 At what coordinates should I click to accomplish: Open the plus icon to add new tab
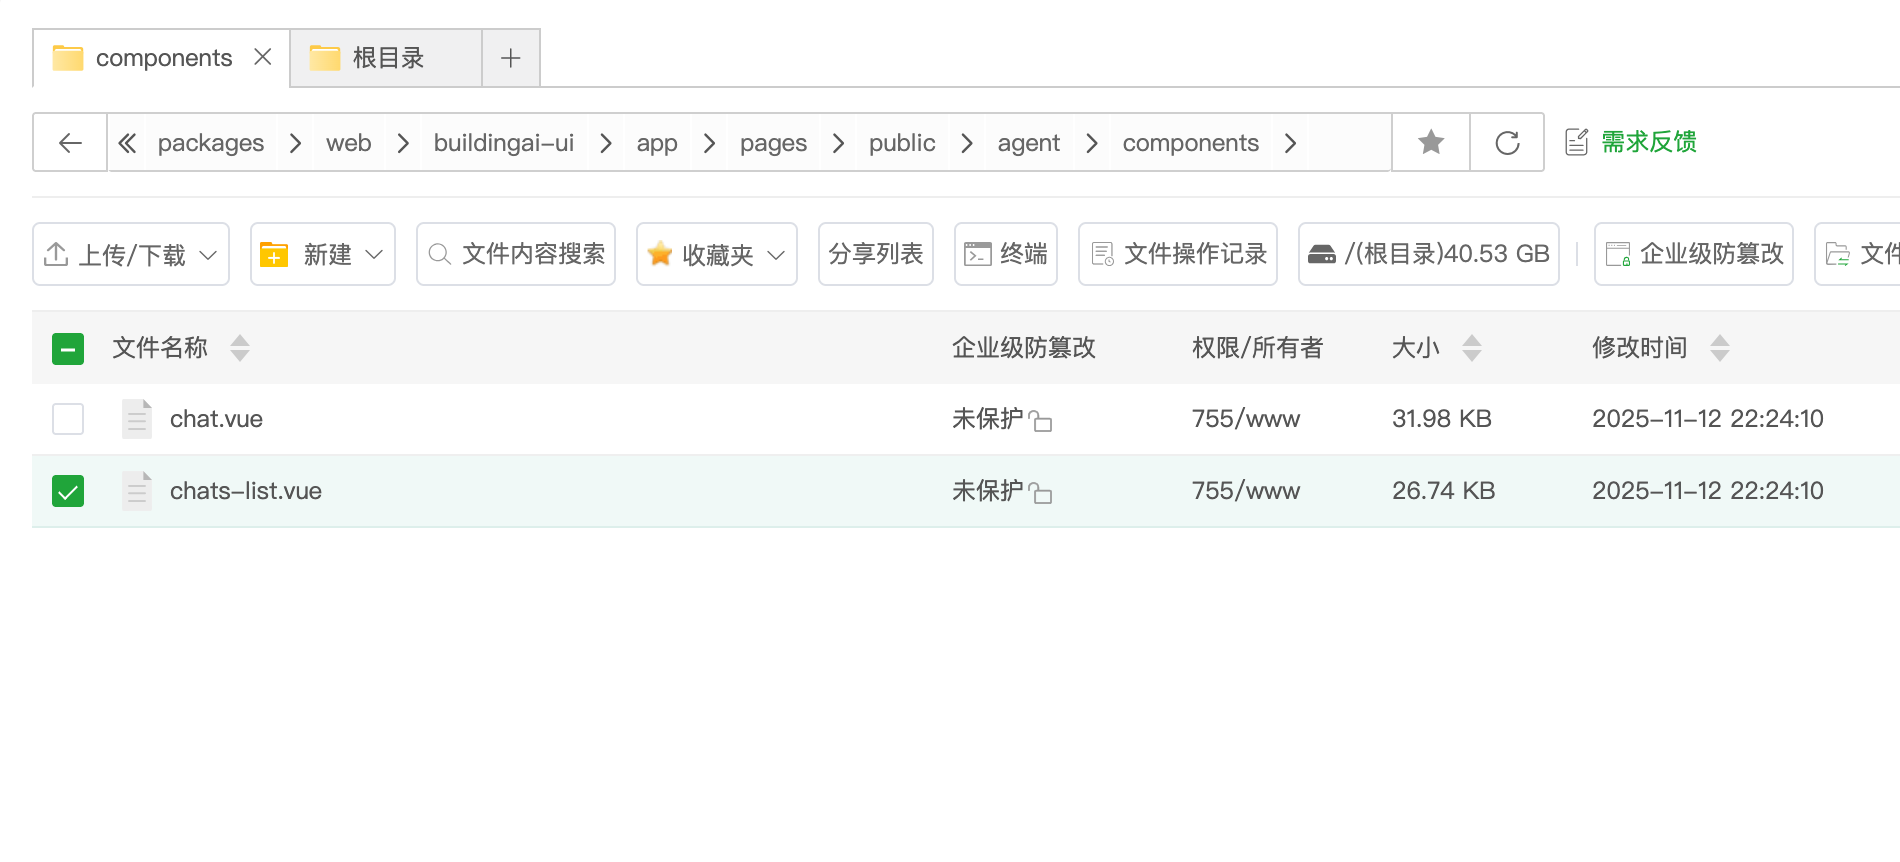(511, 58)
